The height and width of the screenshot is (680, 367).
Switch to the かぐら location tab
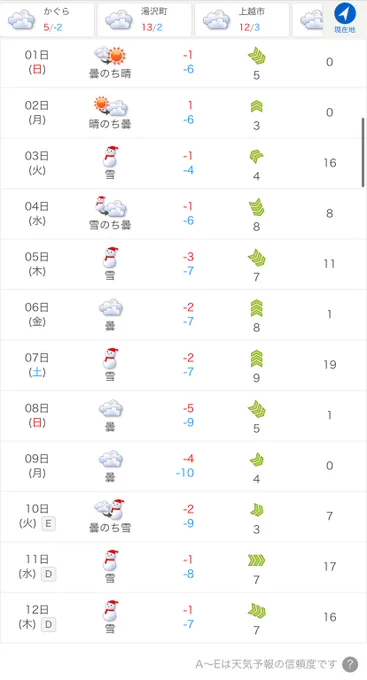coord(47,20)
